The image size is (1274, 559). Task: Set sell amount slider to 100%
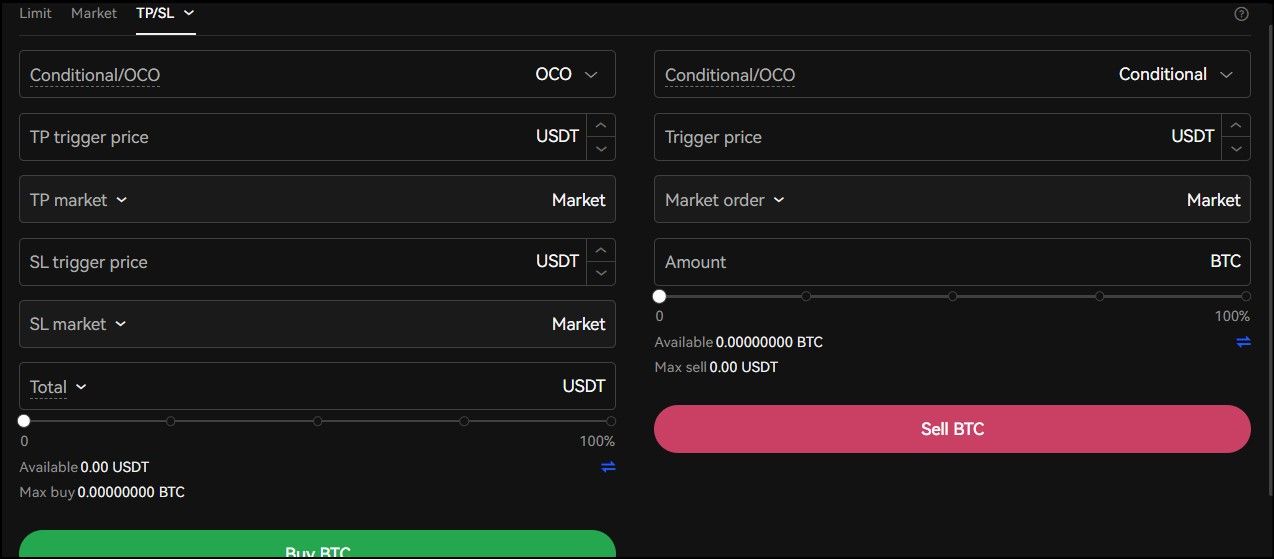click(x=1246, y=296)
